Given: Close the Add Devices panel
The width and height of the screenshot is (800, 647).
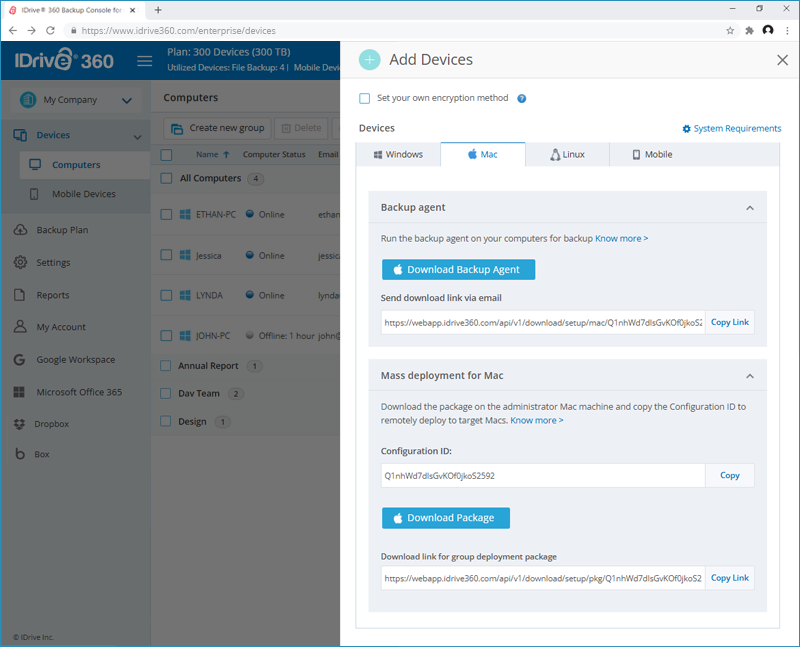Looking at the screenshot, I should click(782, 60).
